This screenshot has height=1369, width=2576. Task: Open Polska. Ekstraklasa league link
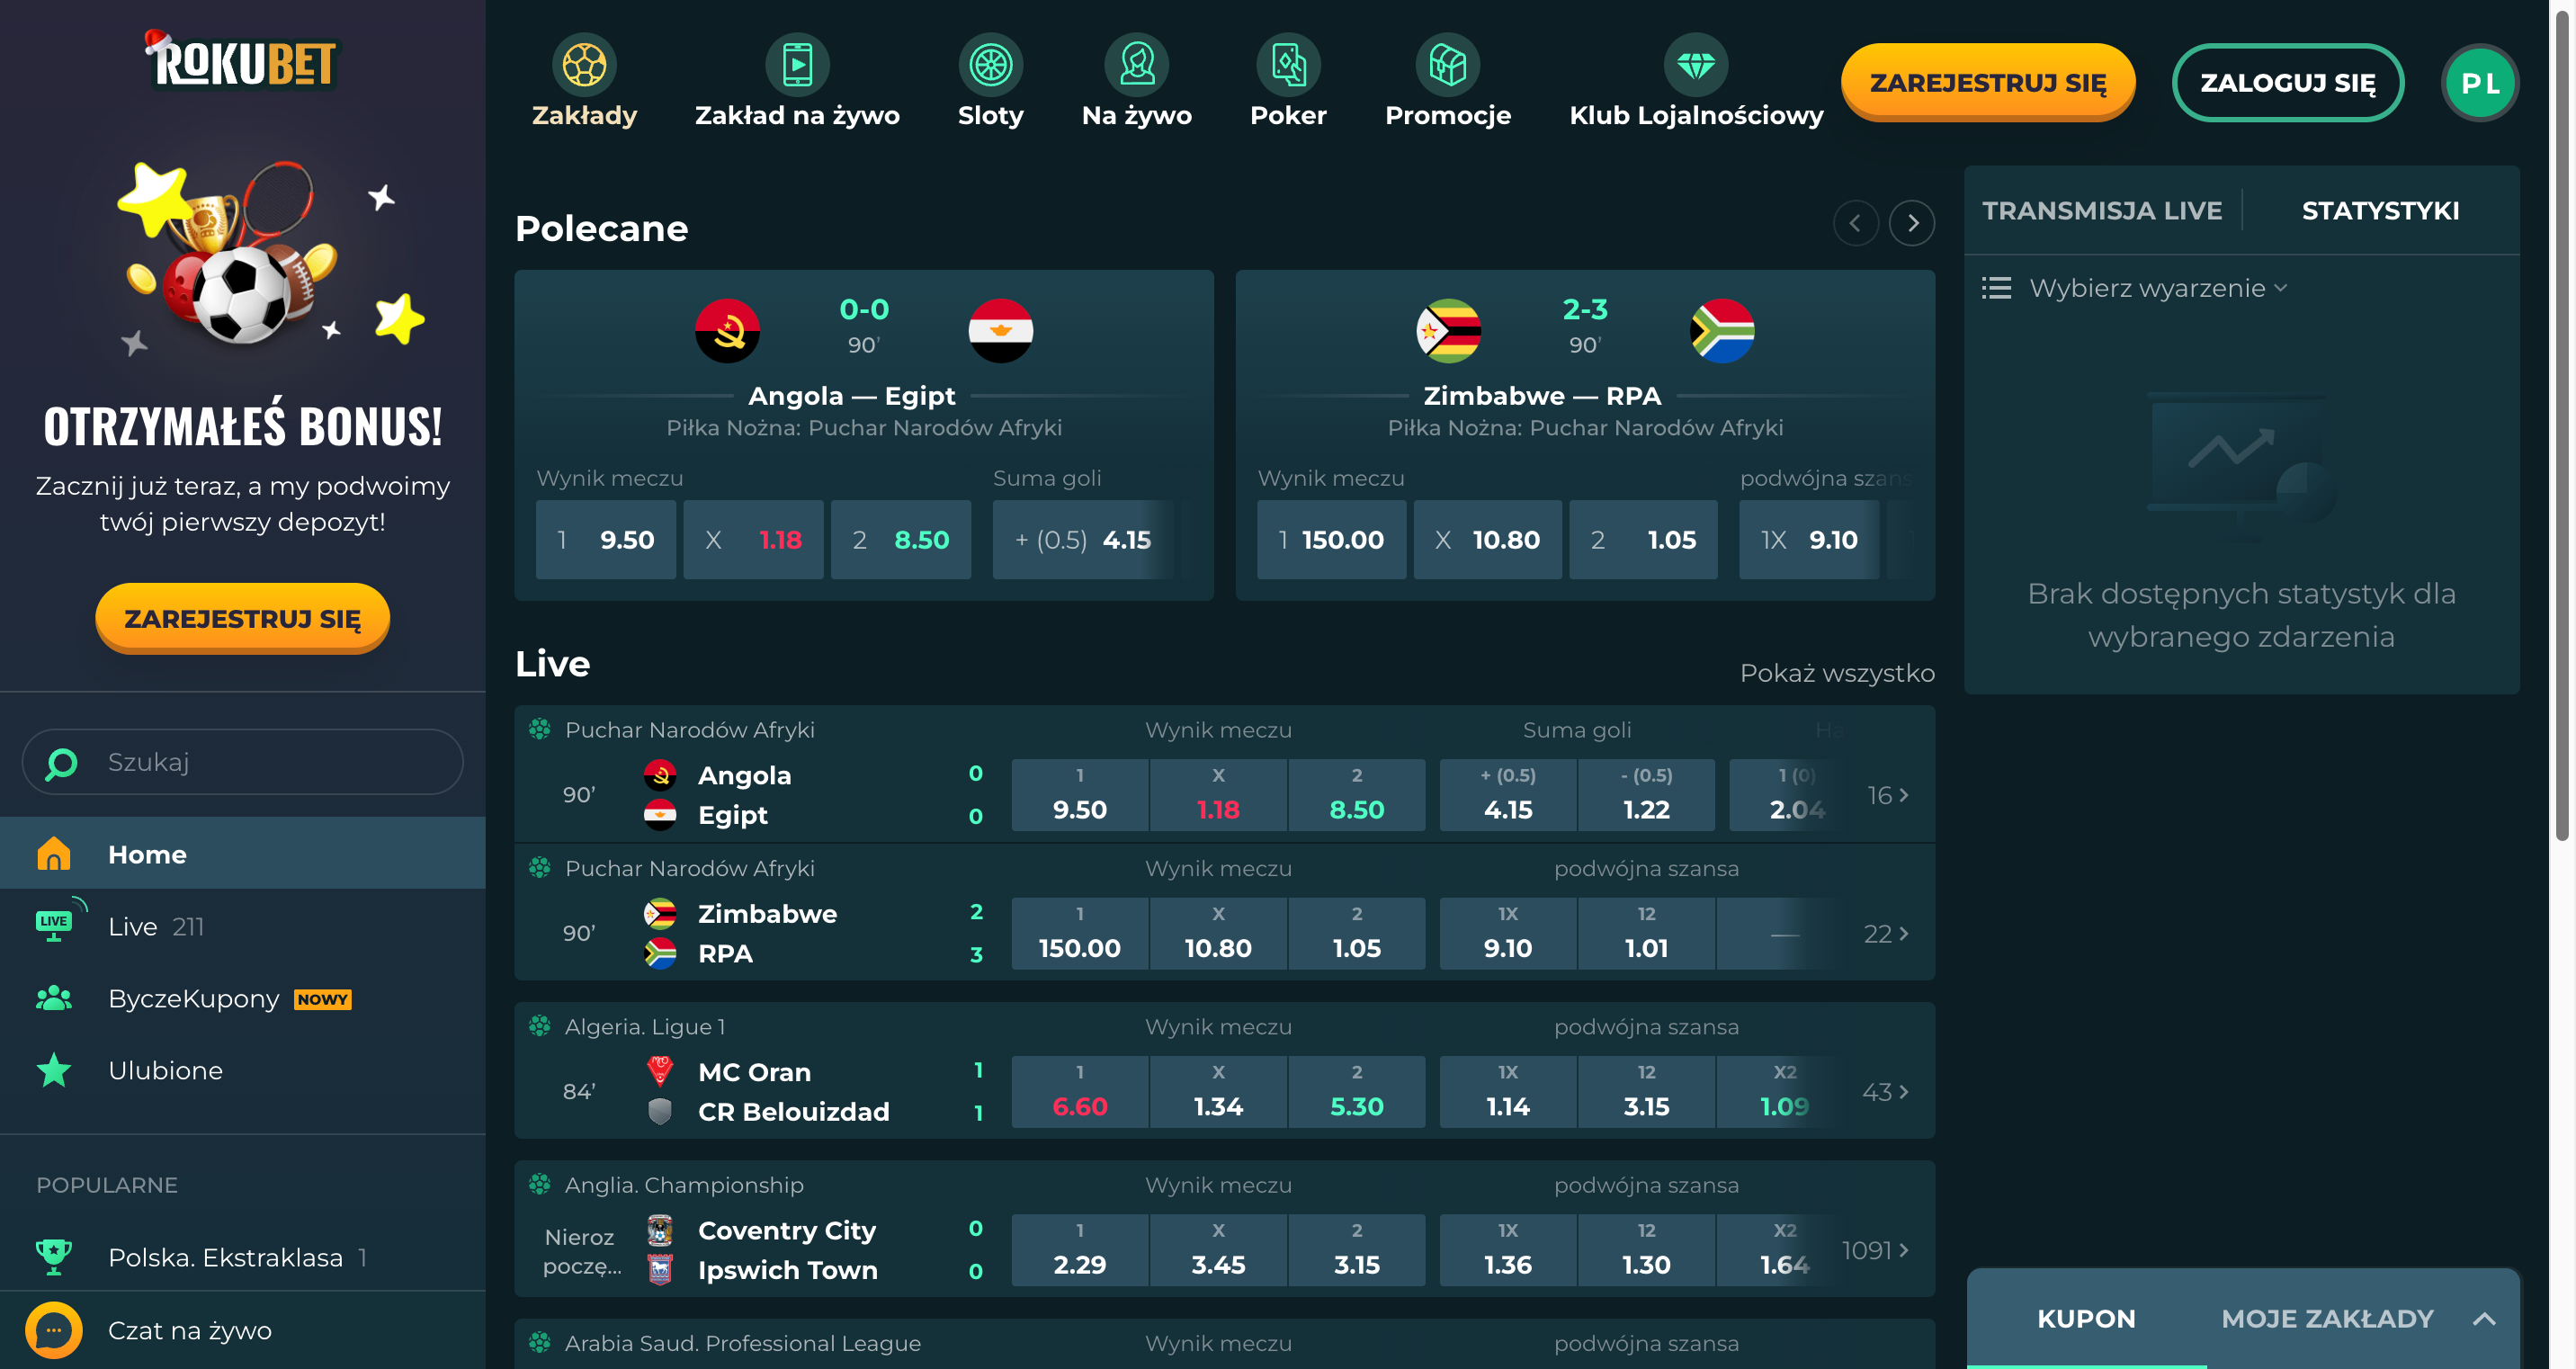[225, 1257]
